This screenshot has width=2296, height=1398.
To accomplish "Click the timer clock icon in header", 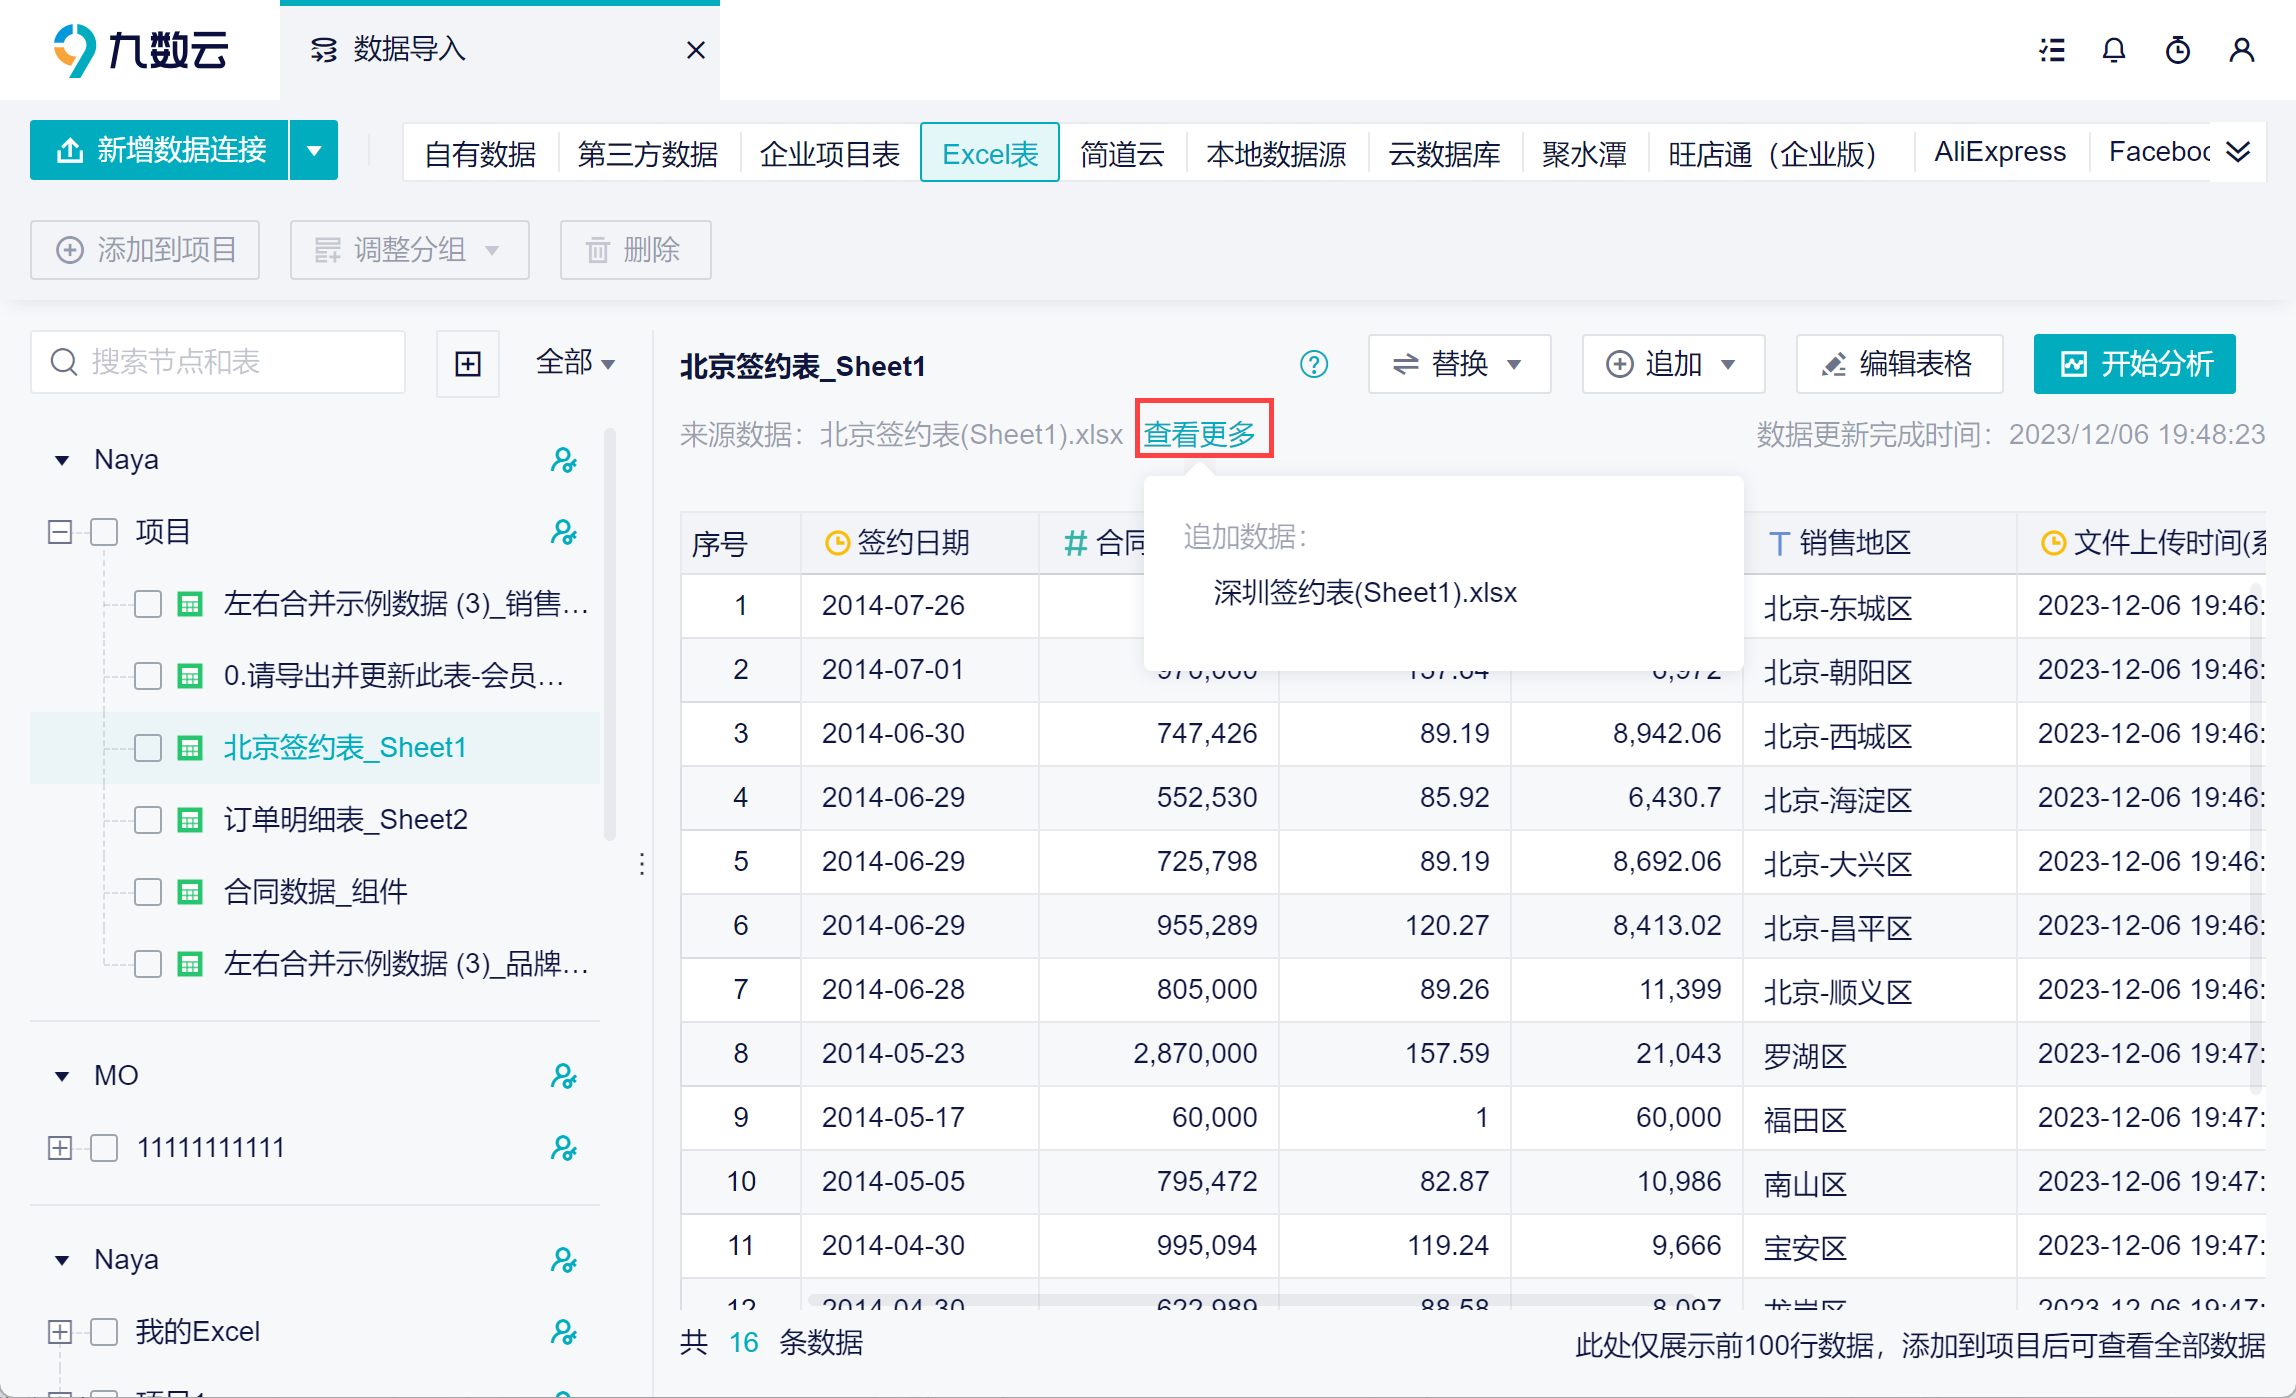I will pyautogui.click(x=2177, y=50).
